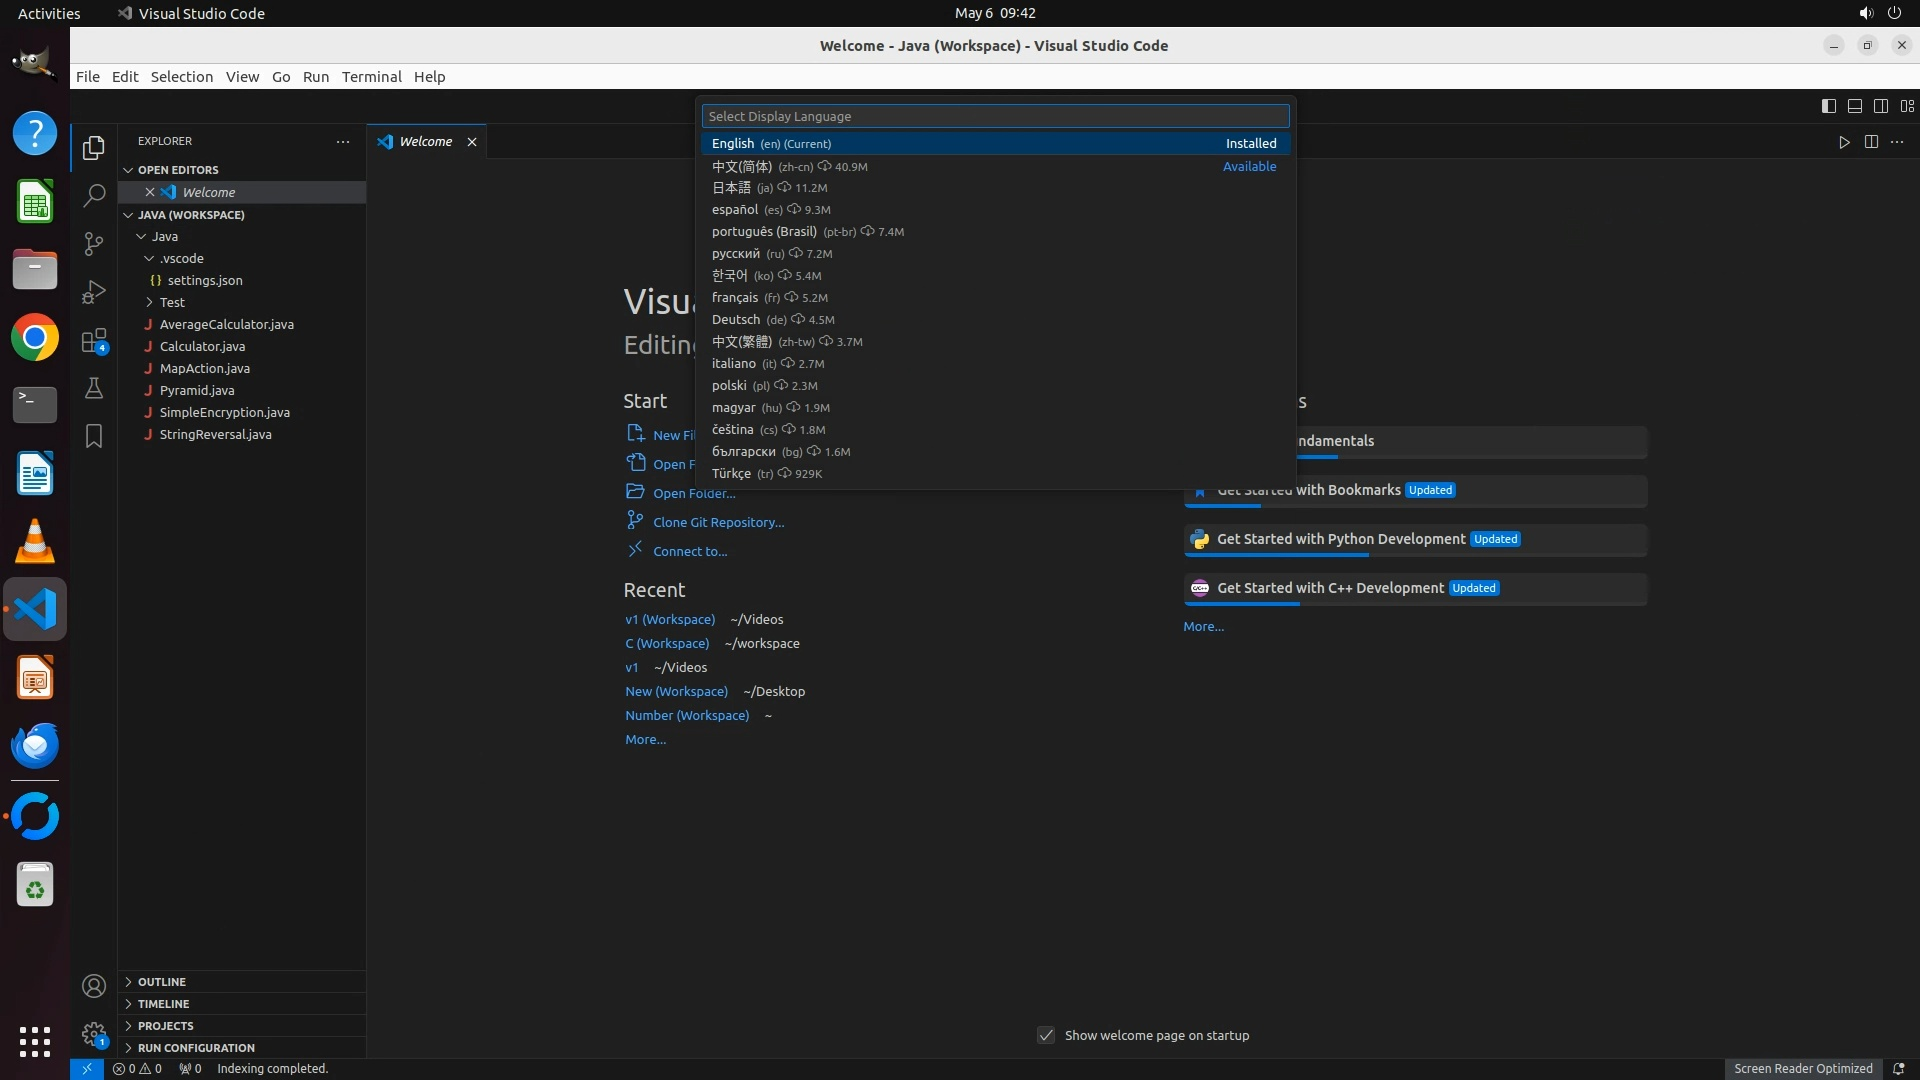Click the Select Display Language input field
1920x1080 pixels.
pos(995,116)
